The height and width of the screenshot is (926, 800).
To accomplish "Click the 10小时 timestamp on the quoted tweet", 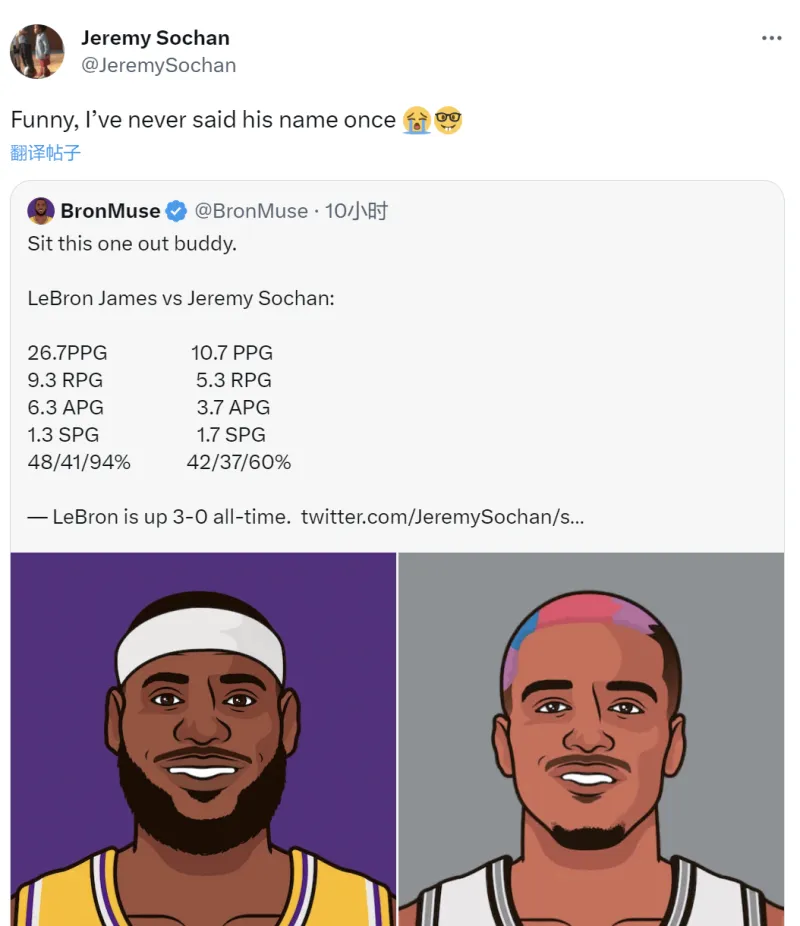I will tap(356, 211).
